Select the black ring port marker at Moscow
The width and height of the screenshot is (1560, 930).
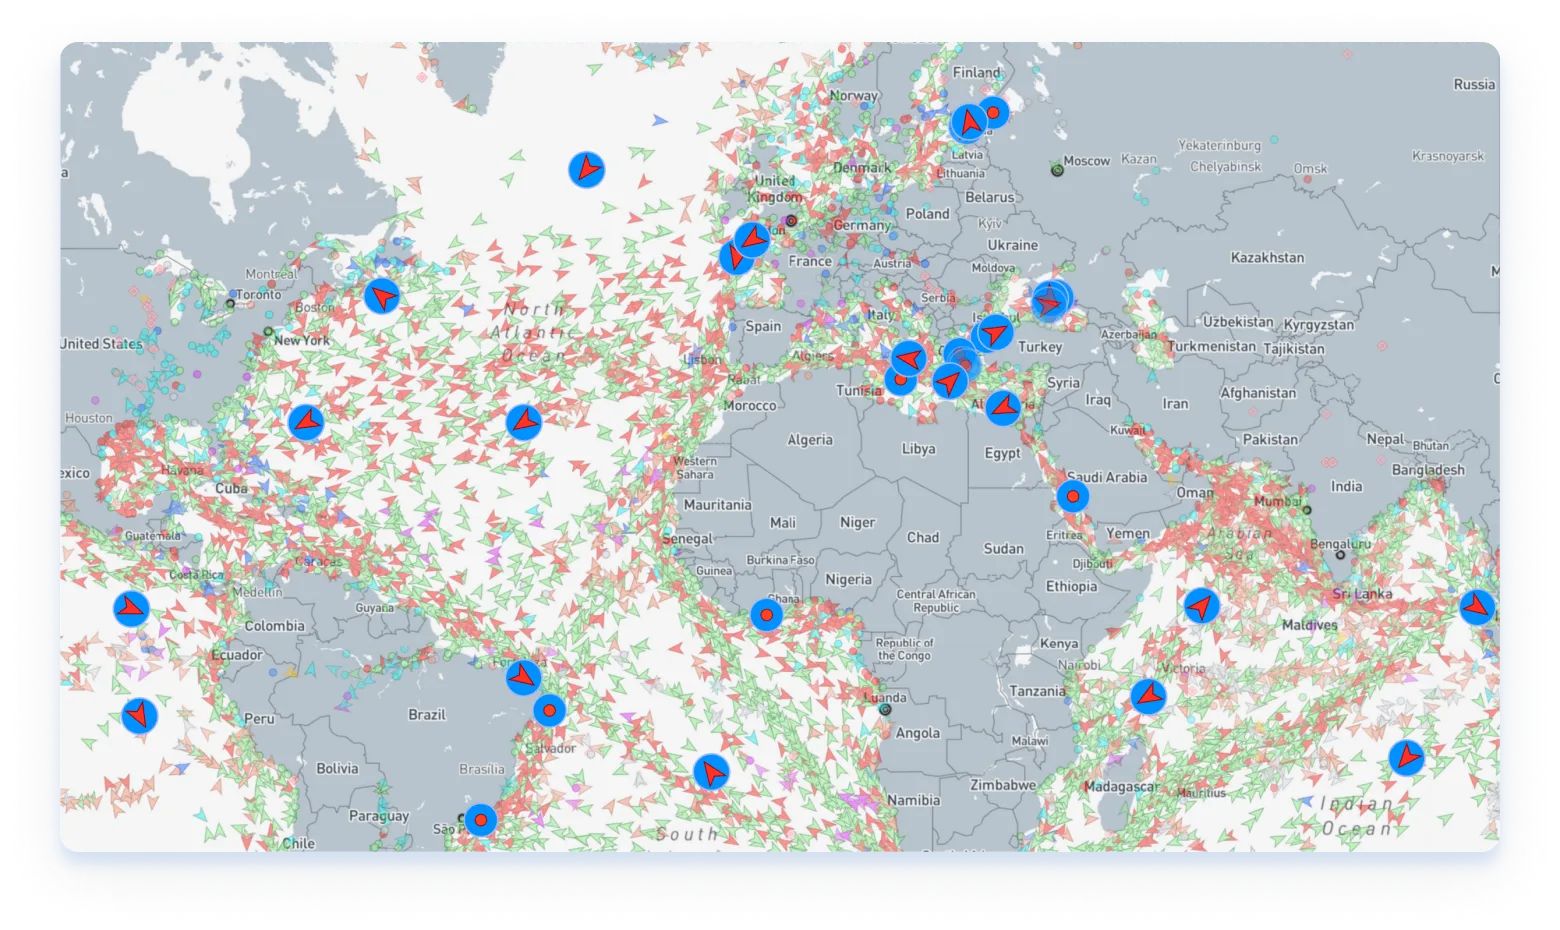click(x=1057, y=171)
